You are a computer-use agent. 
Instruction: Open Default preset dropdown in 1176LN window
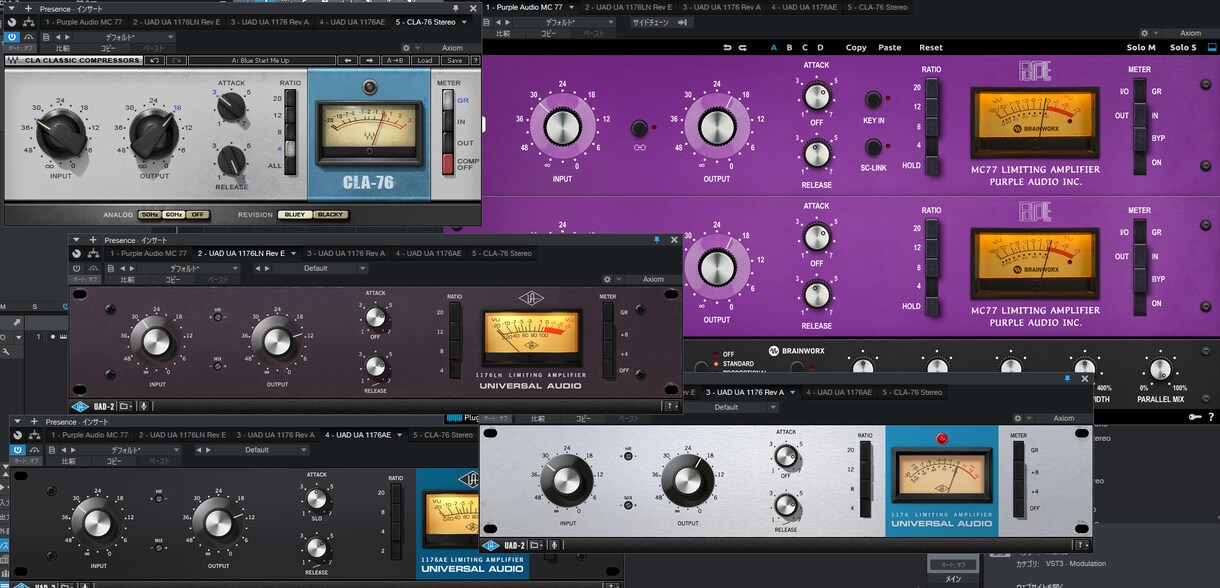coord(320,268)
